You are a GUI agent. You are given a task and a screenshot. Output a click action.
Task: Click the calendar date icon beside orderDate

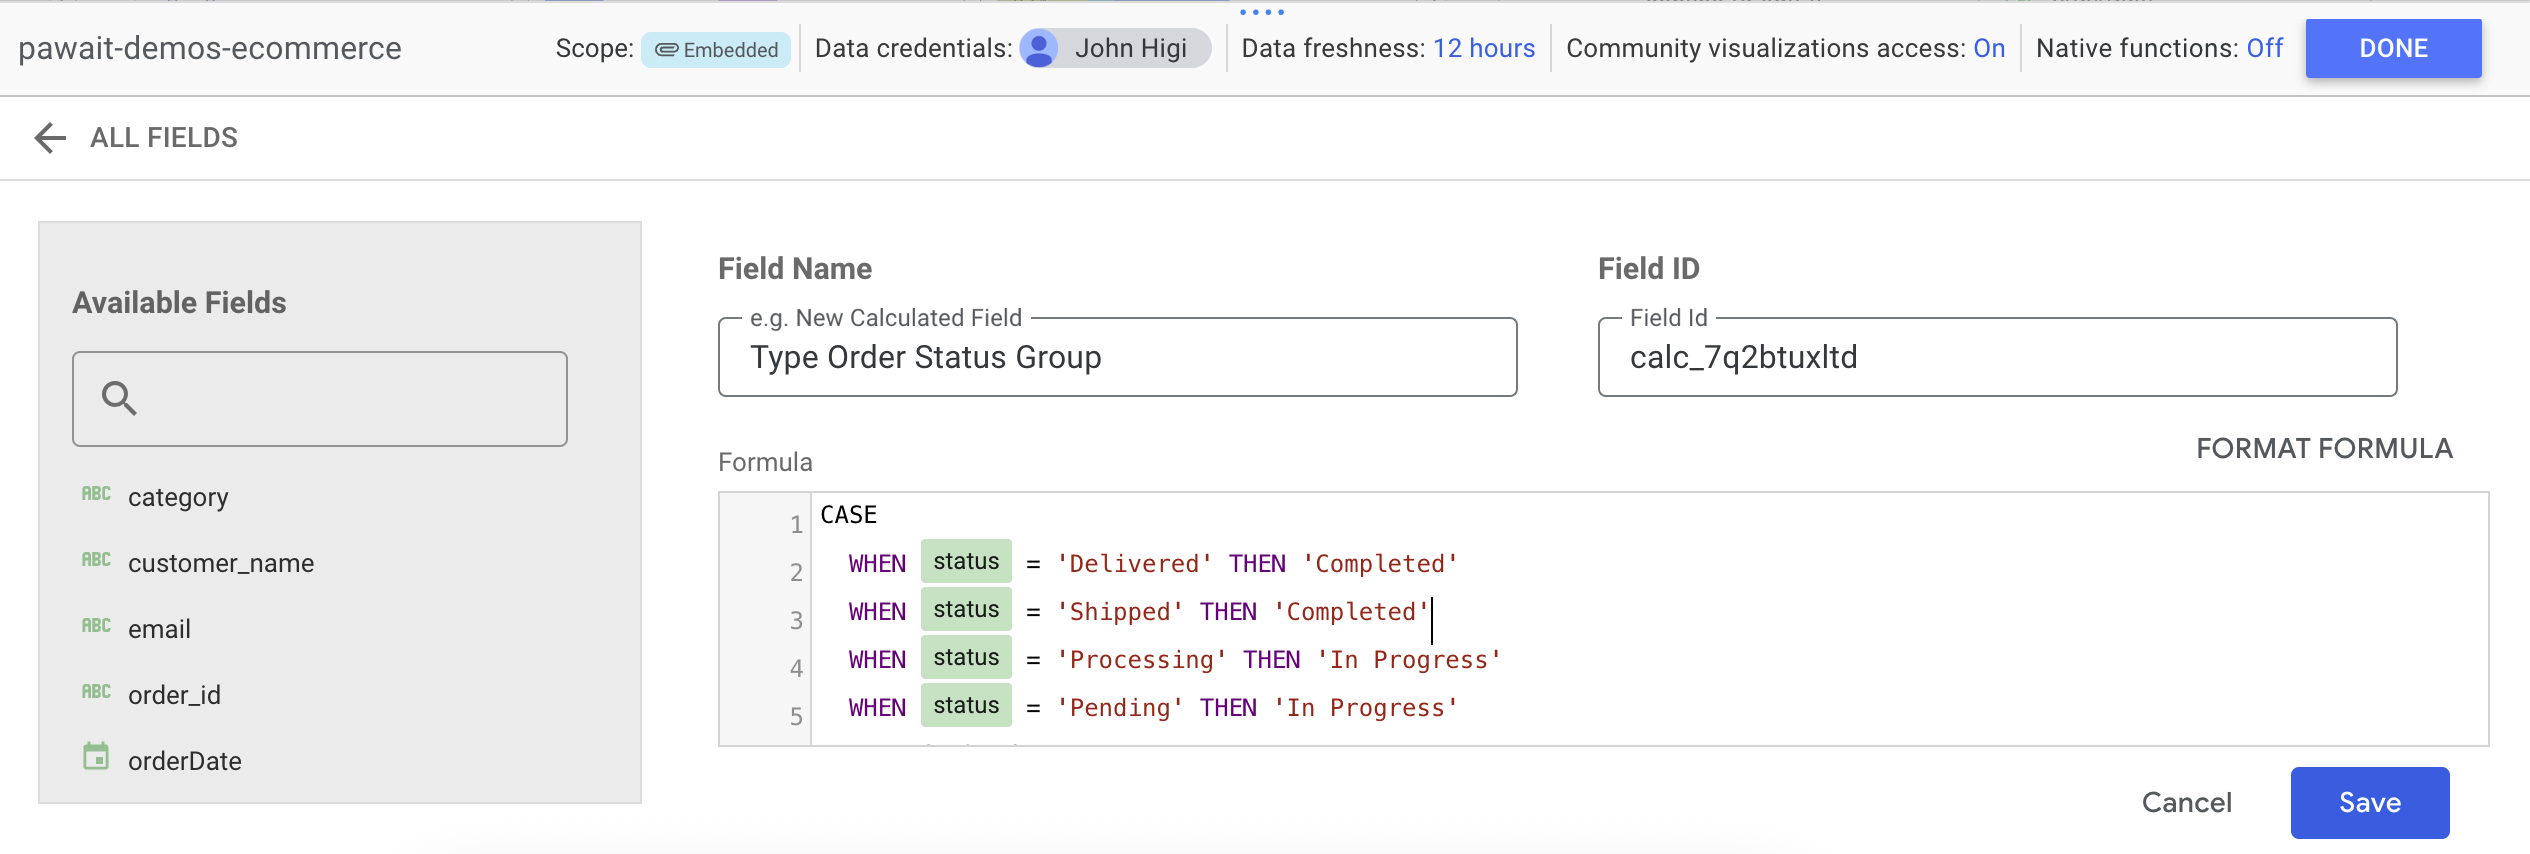coord(96,757)
